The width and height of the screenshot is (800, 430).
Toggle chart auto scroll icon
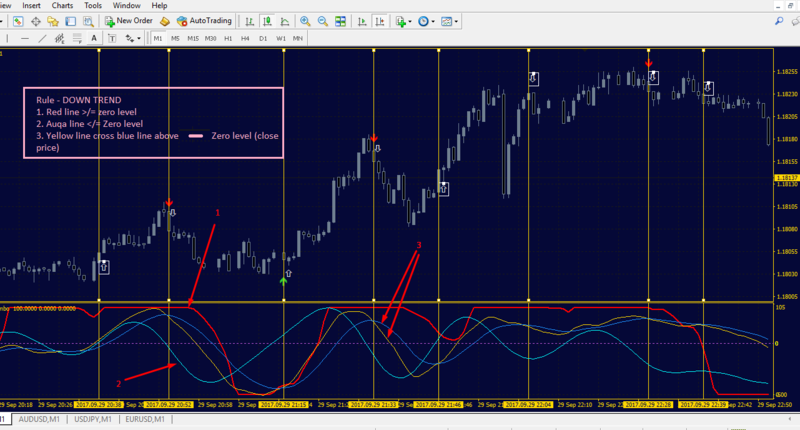coord(362,21)
